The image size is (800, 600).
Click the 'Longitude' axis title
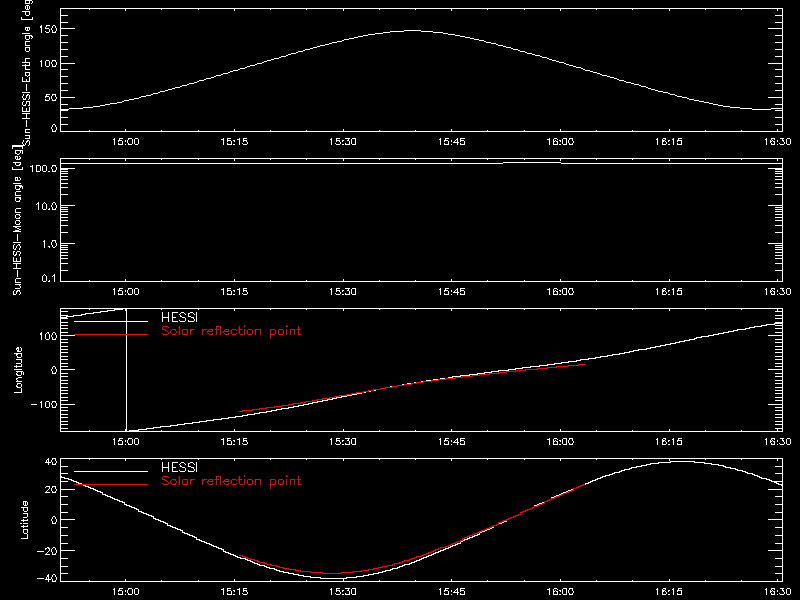(x=18, y=370)
